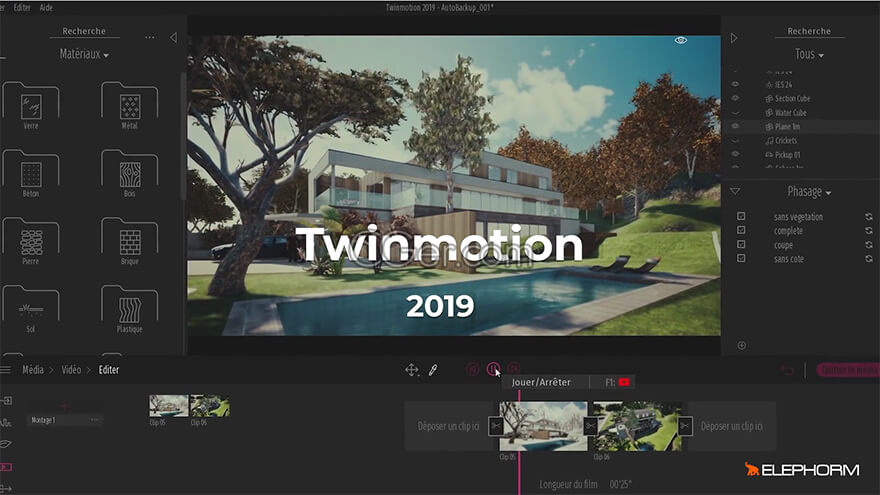
Task: Toggle visibility of Pickup 01
Action: point(735,154)
